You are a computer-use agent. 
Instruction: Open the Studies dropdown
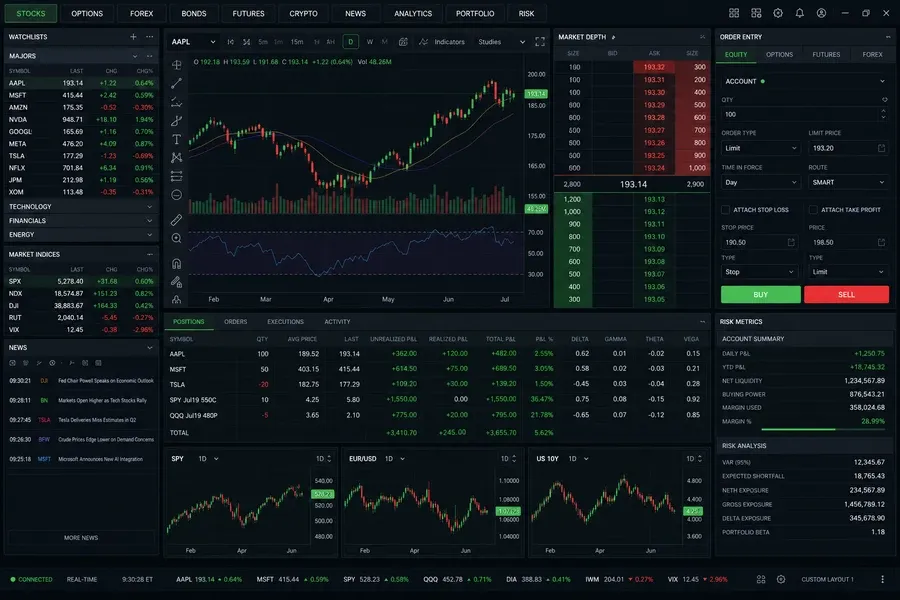point(501,42)
